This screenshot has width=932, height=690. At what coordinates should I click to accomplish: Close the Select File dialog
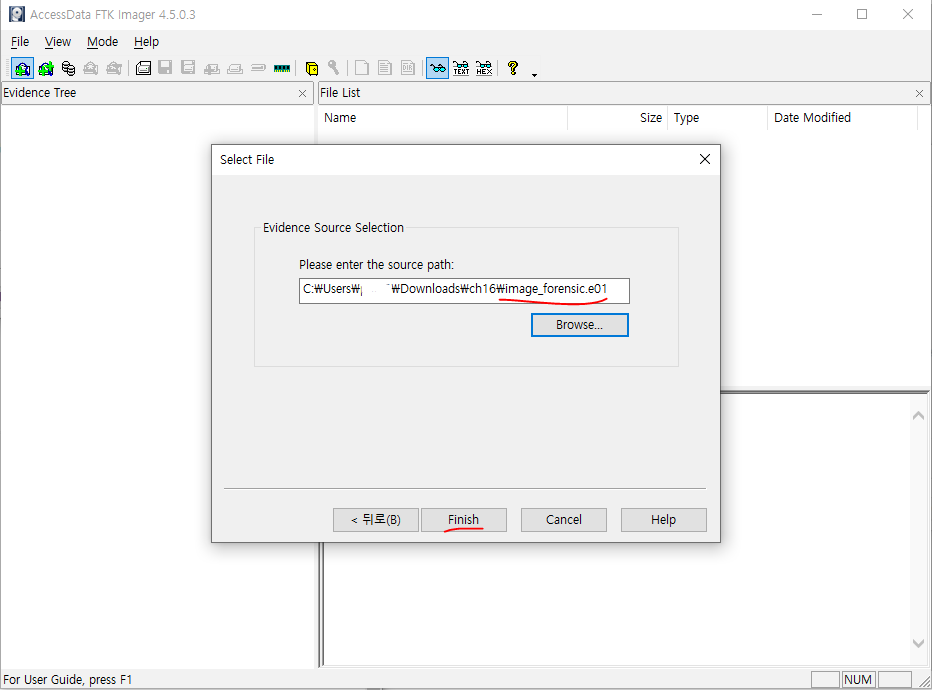click(x=705, y=159)
